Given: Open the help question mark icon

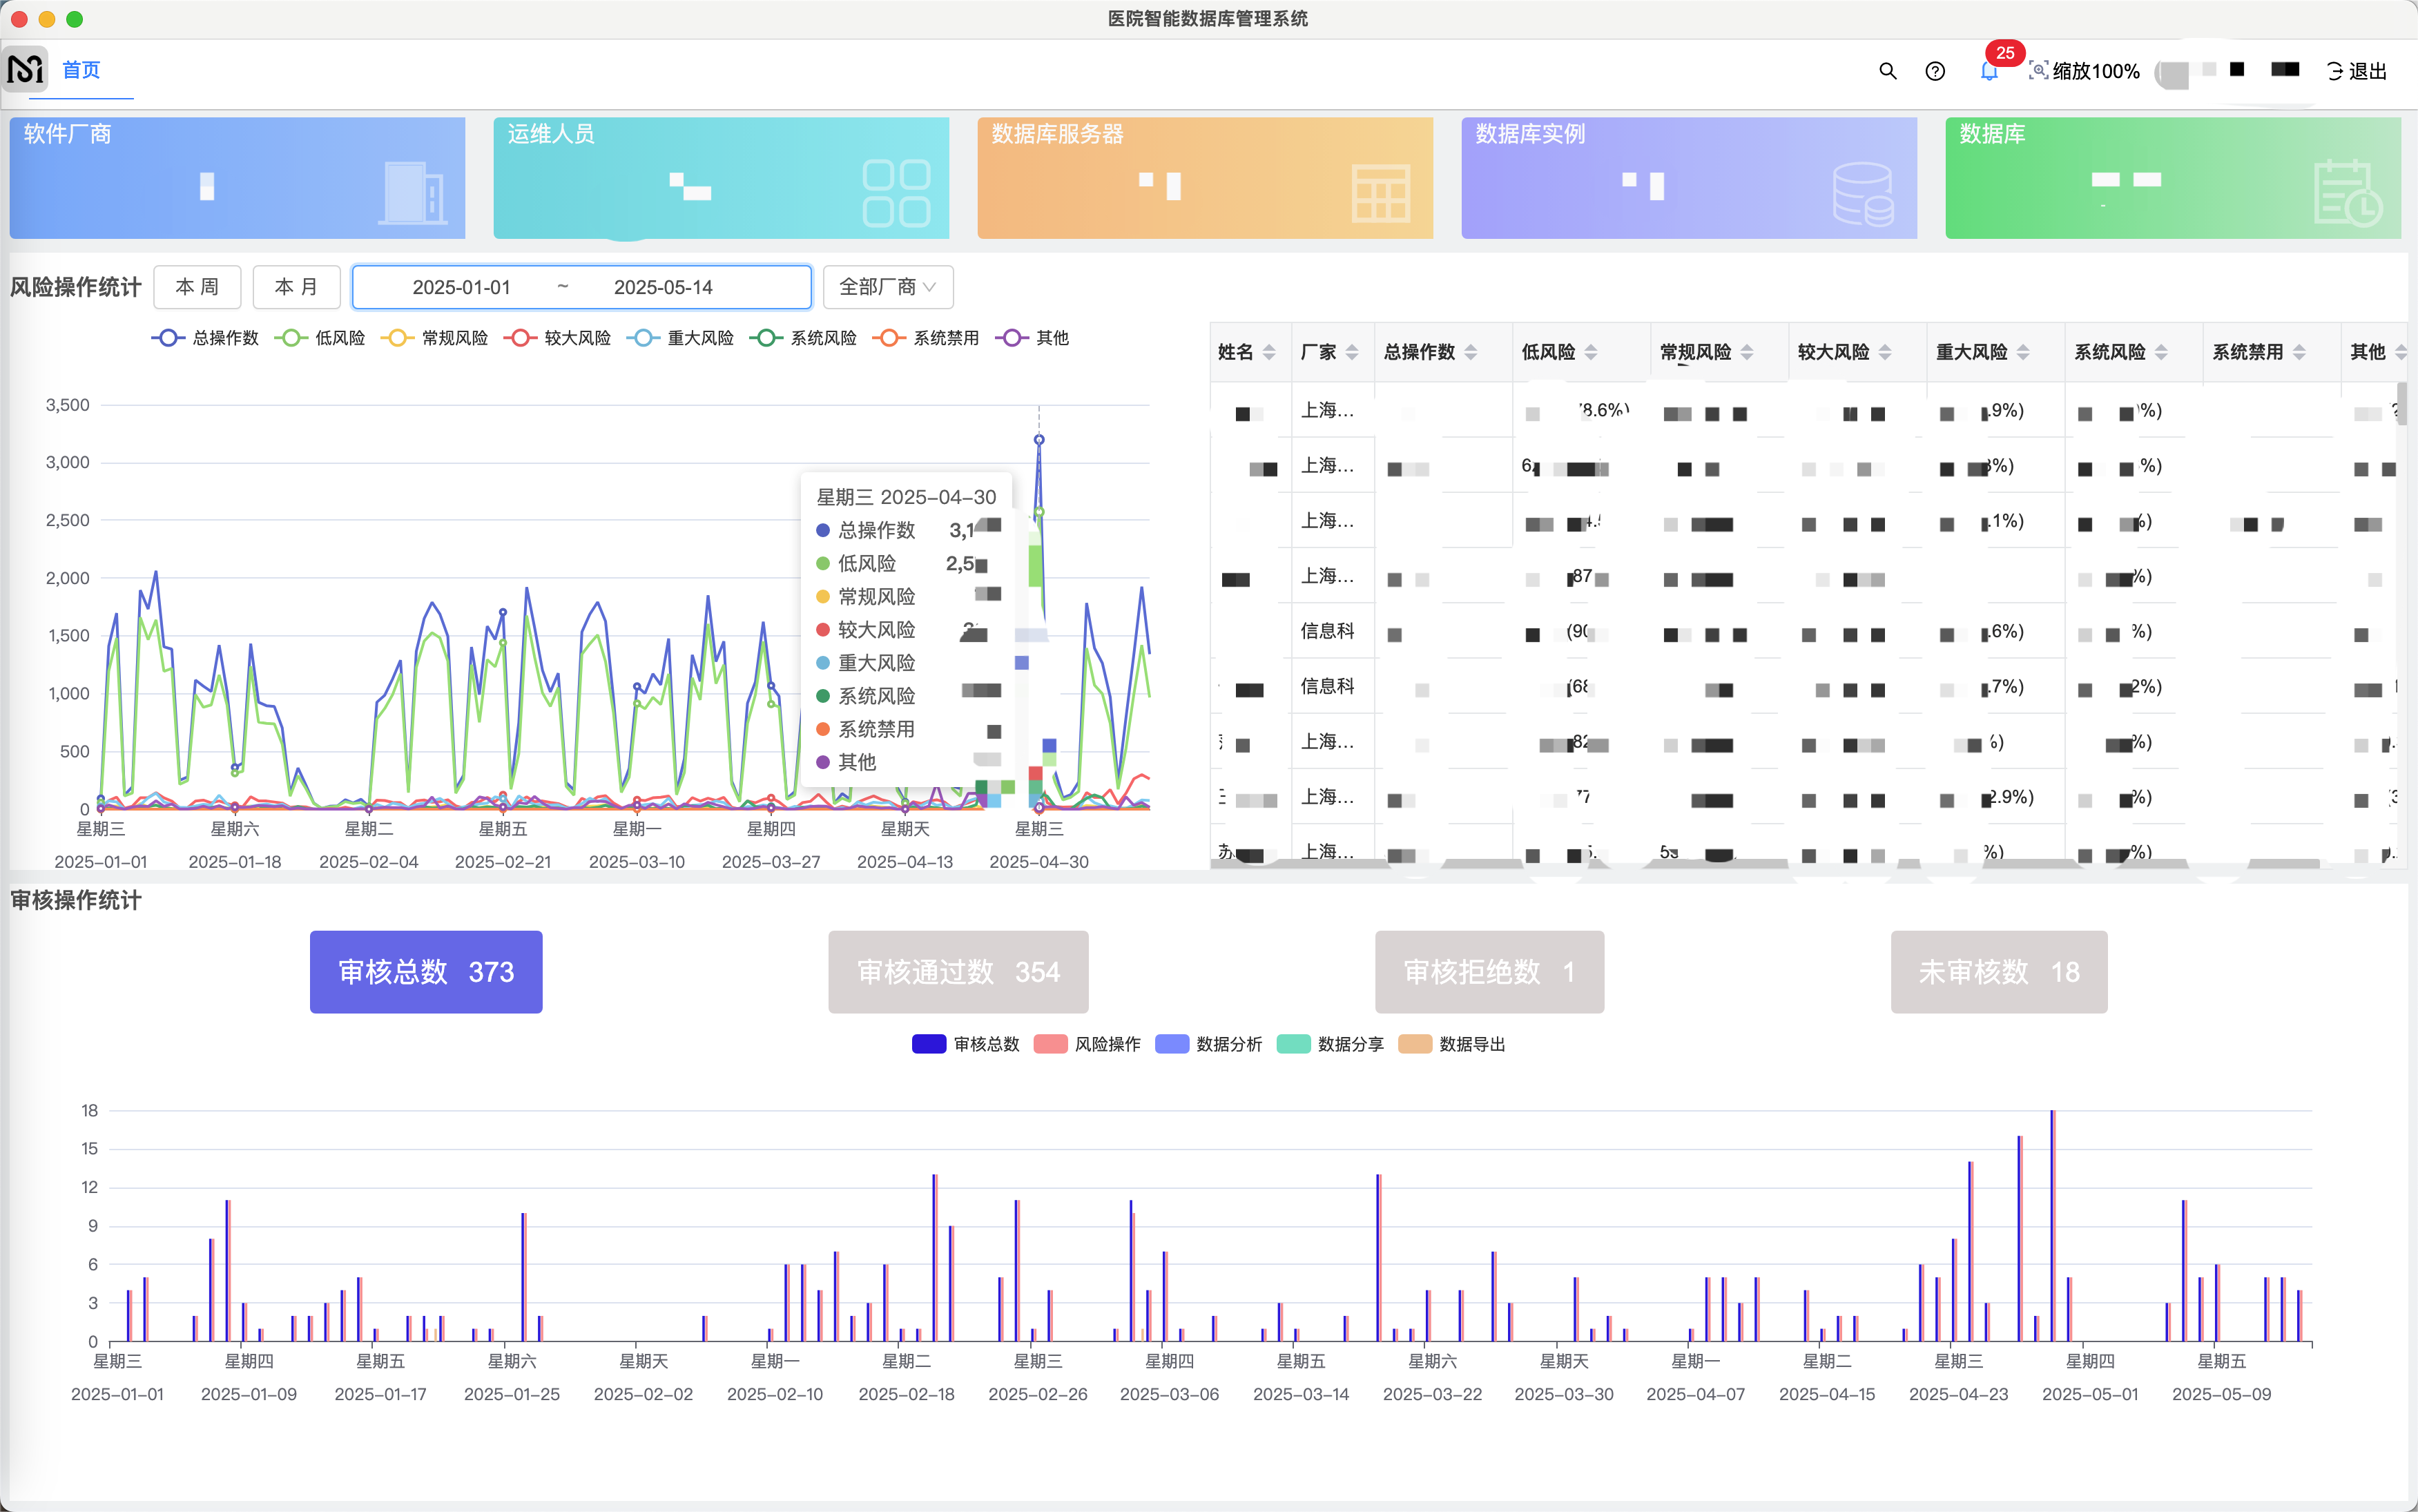Looking at the screenshot, I should tap(1935, 71).
